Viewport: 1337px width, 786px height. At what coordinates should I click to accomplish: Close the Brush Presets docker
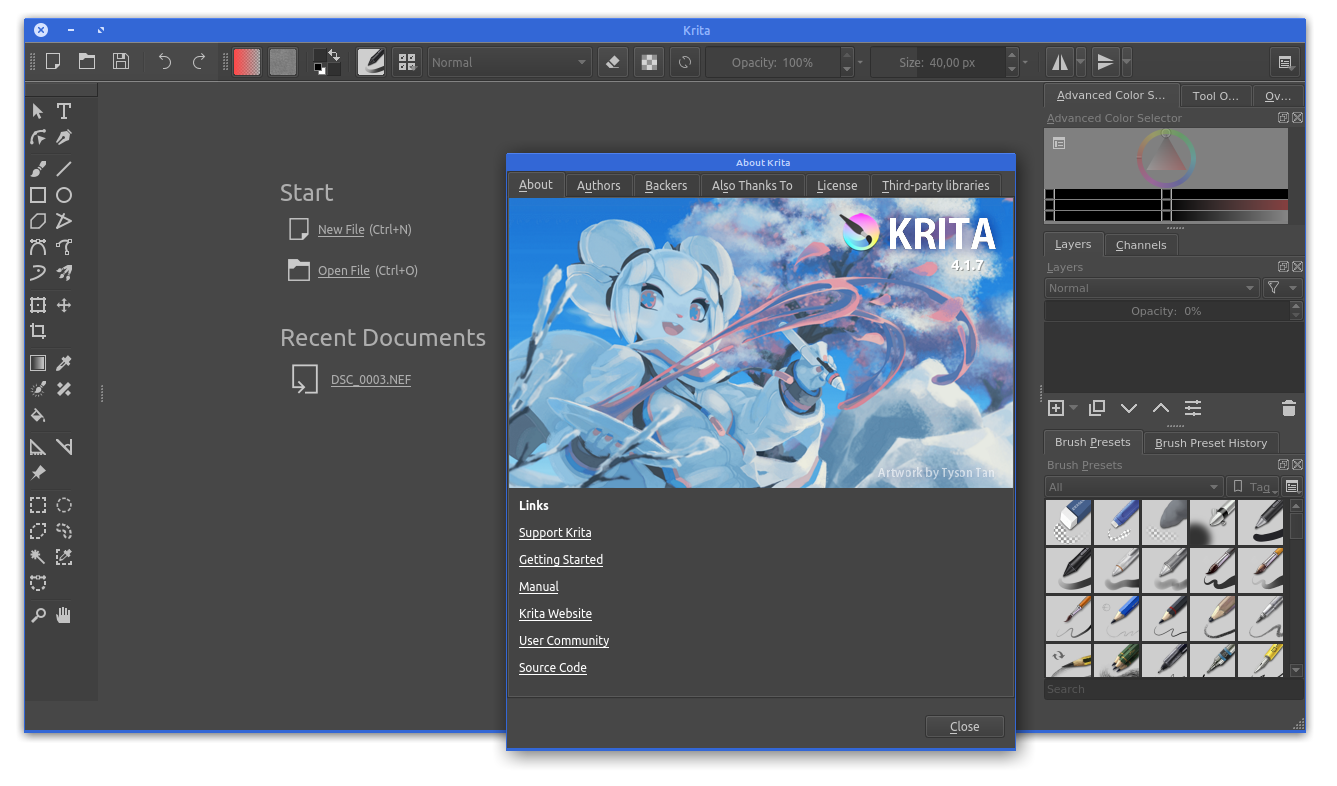point(1297,465)
